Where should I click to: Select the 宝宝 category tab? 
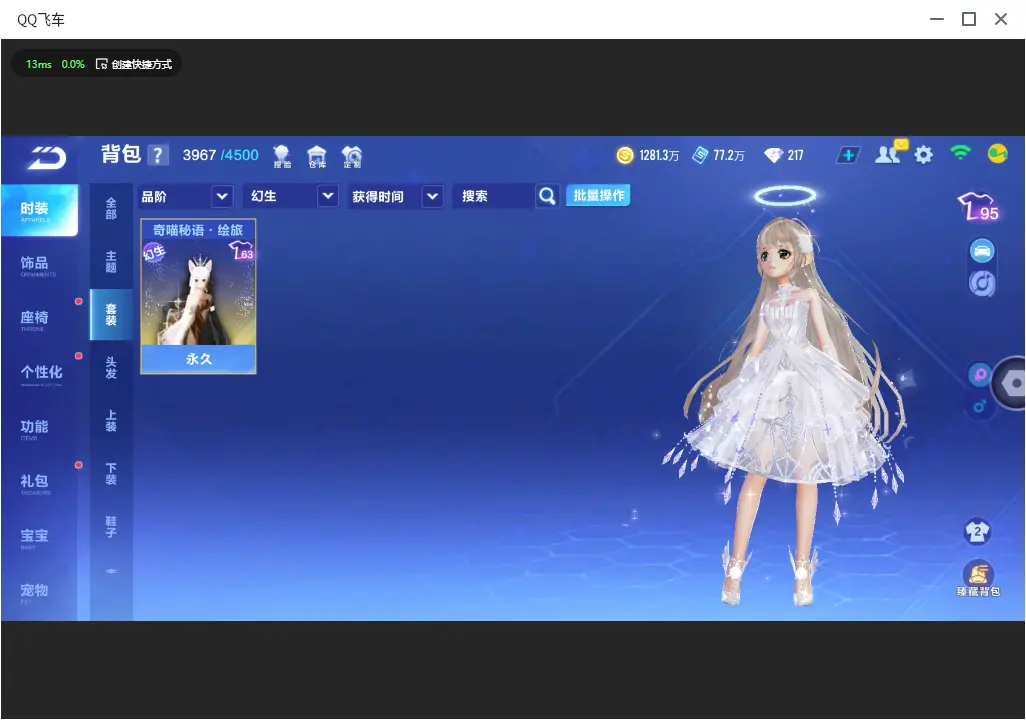pyautogui.click(x=39, y=537)
